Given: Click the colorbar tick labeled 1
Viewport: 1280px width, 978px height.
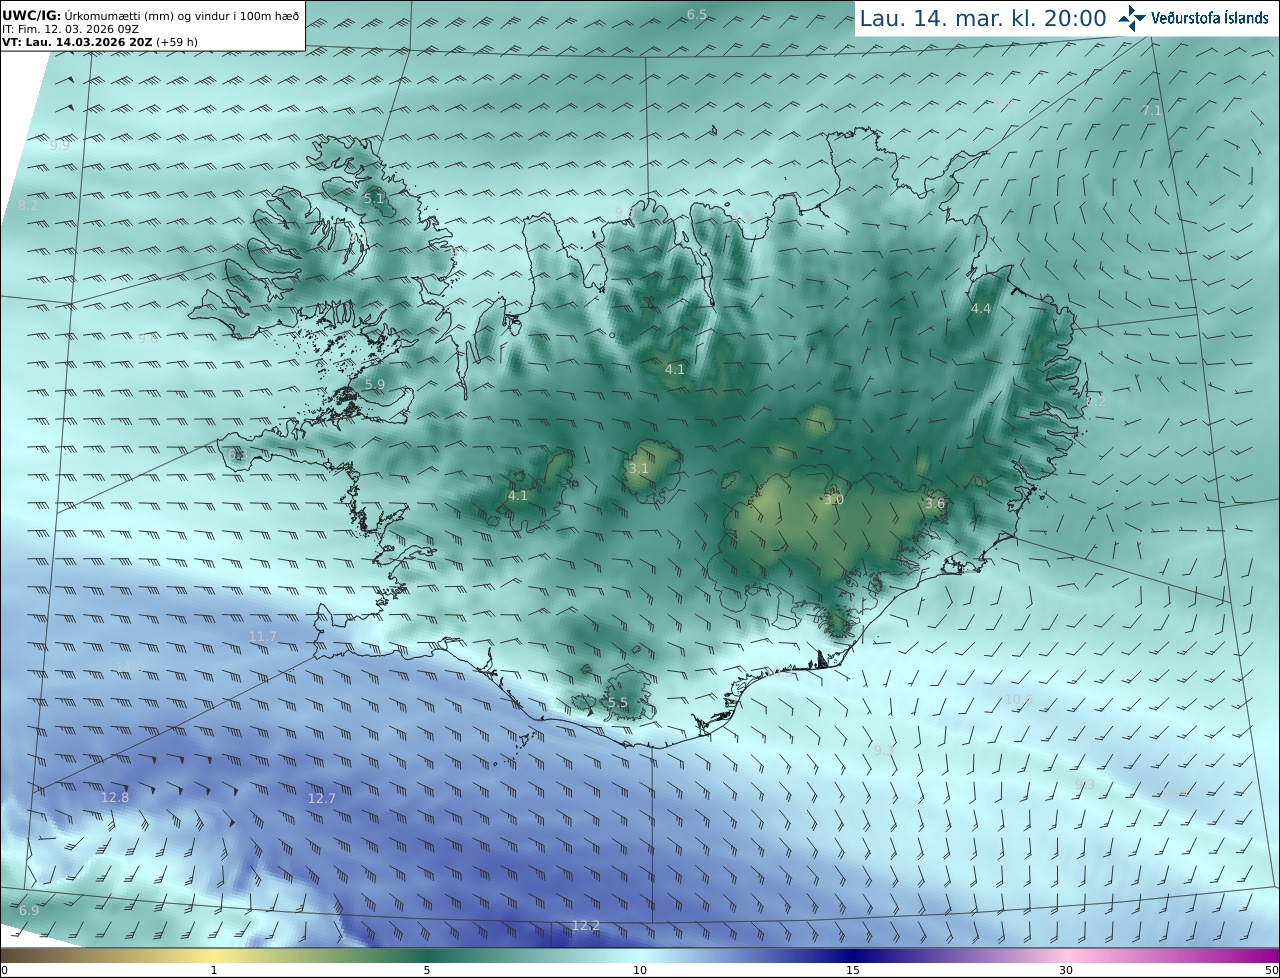Looking at the screenshot, I should (x=214, y=970).
